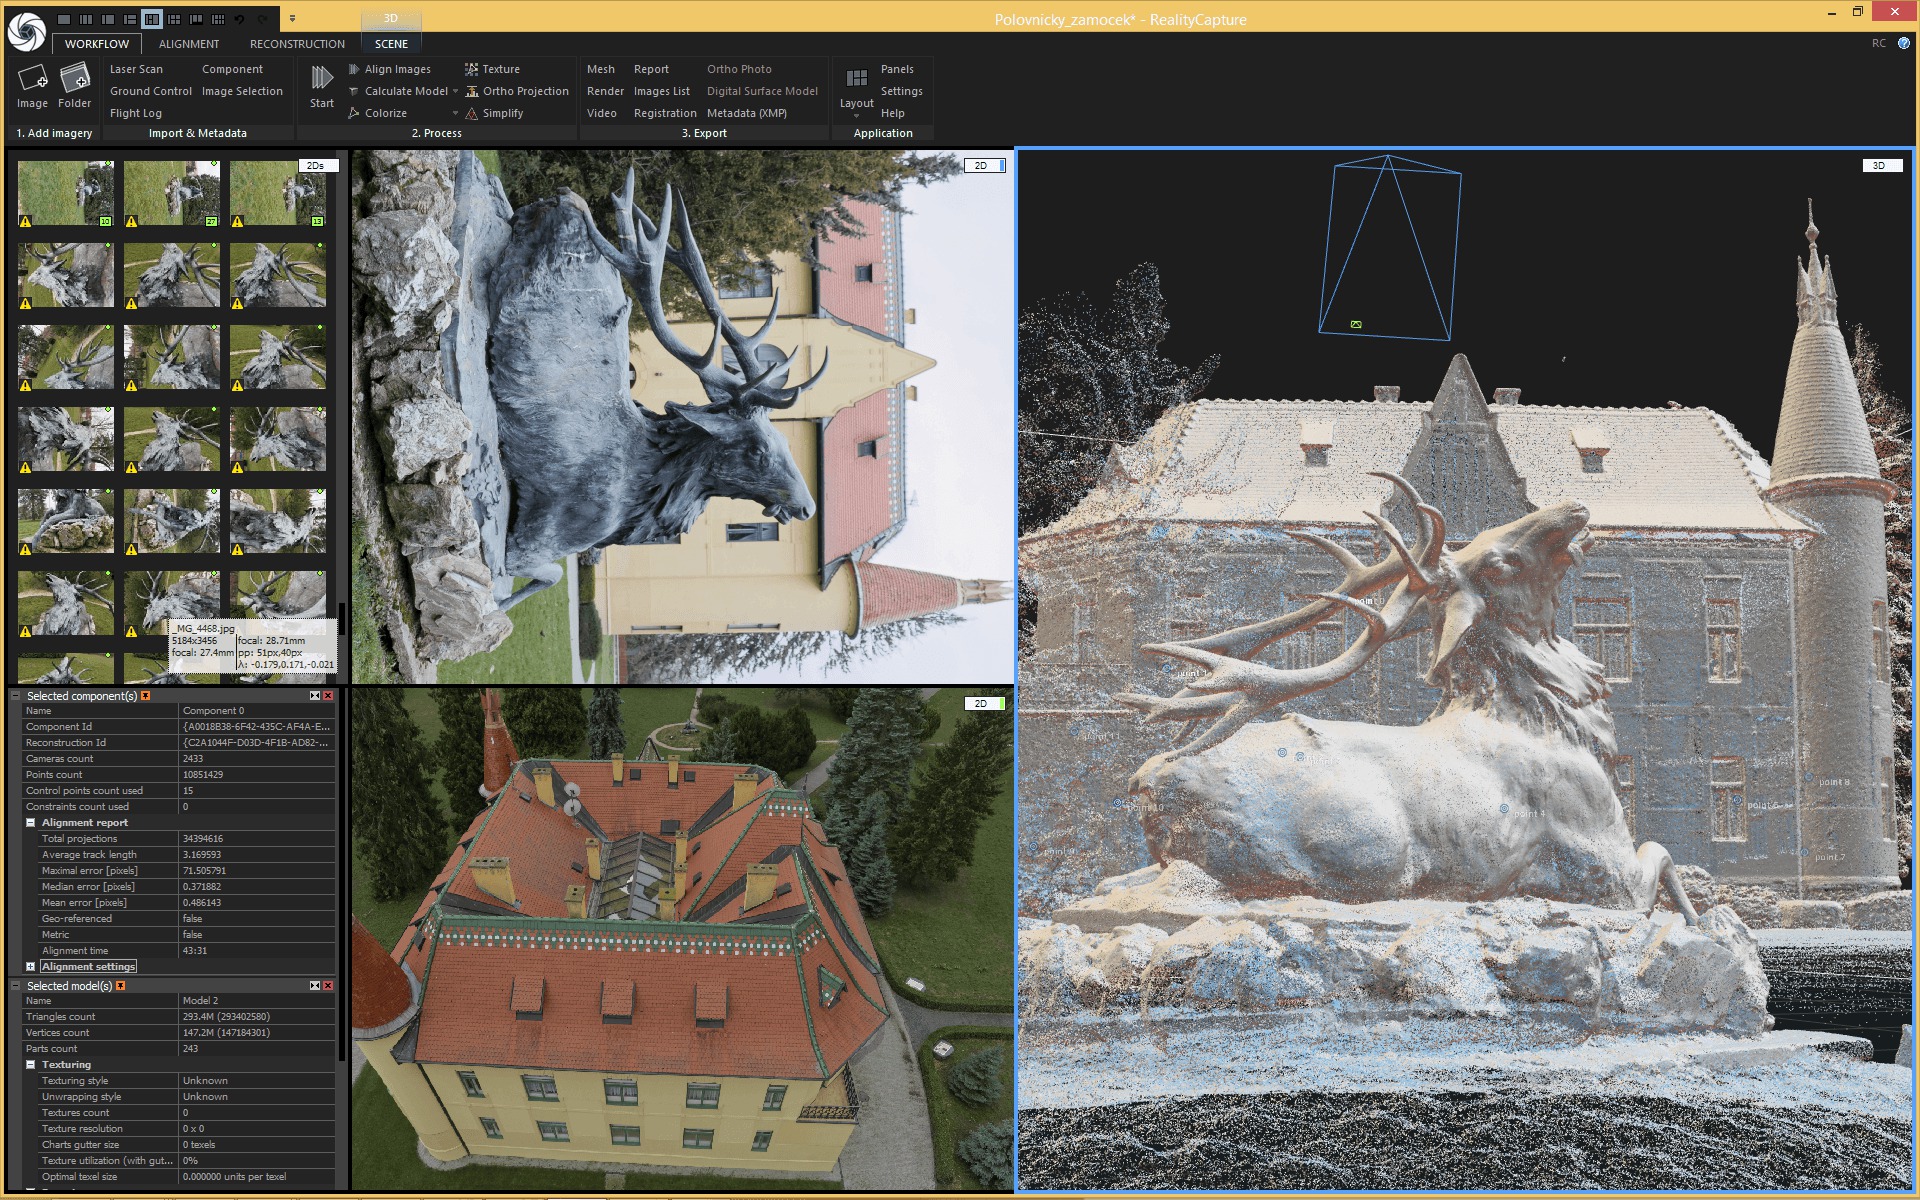Open Calculate Model dropdown arrow
Image resolution: width=1920 pixels, height=1200 pixels.
click(x=455, y=91)
